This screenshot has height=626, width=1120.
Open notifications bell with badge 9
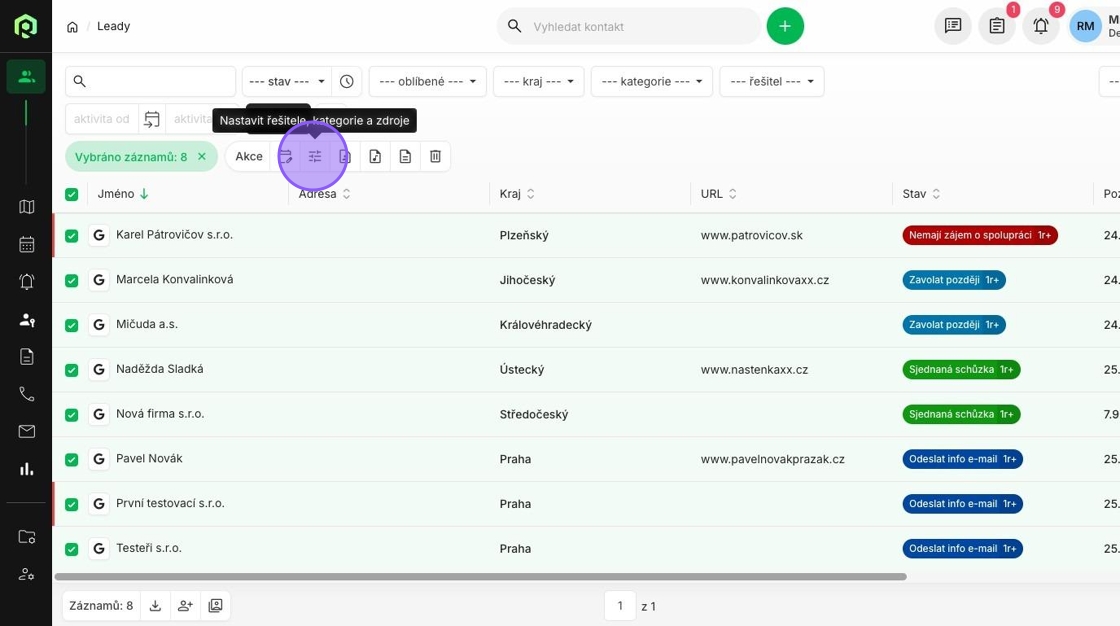[x=1041, y=26]
